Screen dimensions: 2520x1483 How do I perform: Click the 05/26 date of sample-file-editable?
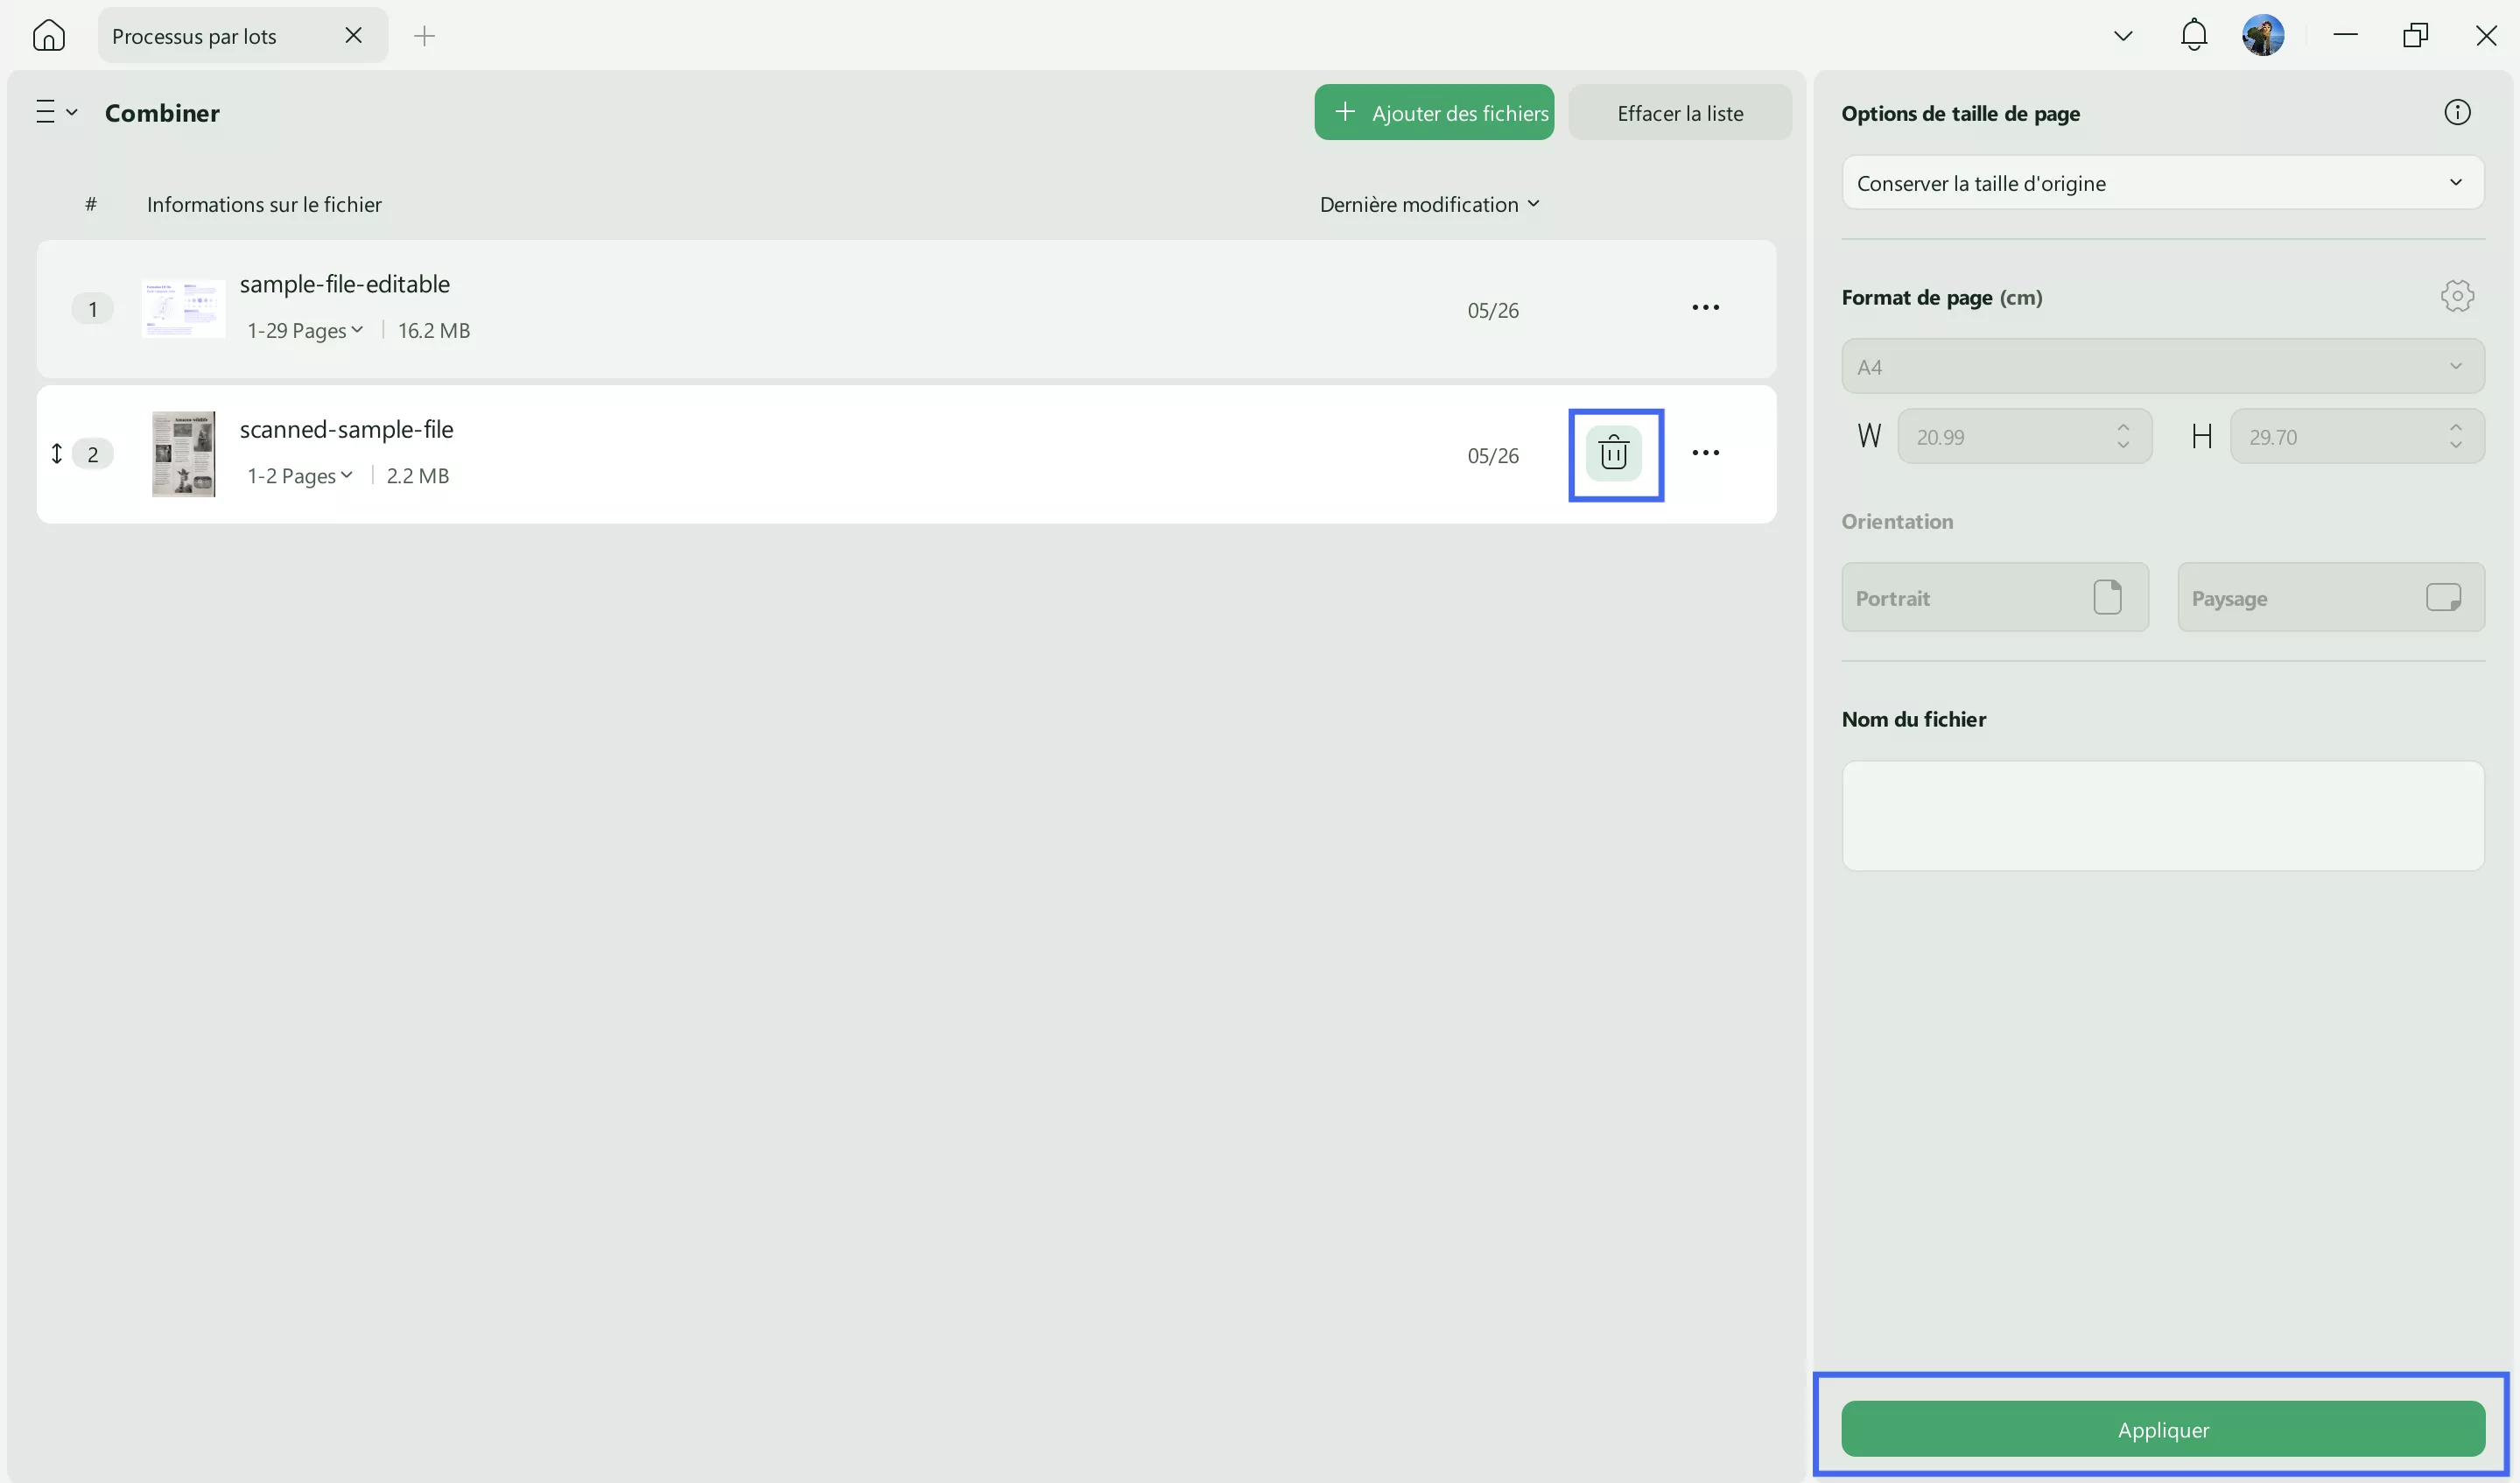click(x=1493, y=310)
